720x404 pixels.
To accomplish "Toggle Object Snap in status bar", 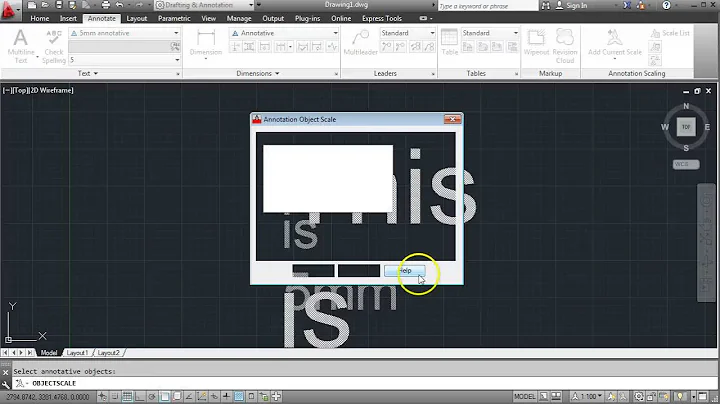I will (x=164, y=396).
